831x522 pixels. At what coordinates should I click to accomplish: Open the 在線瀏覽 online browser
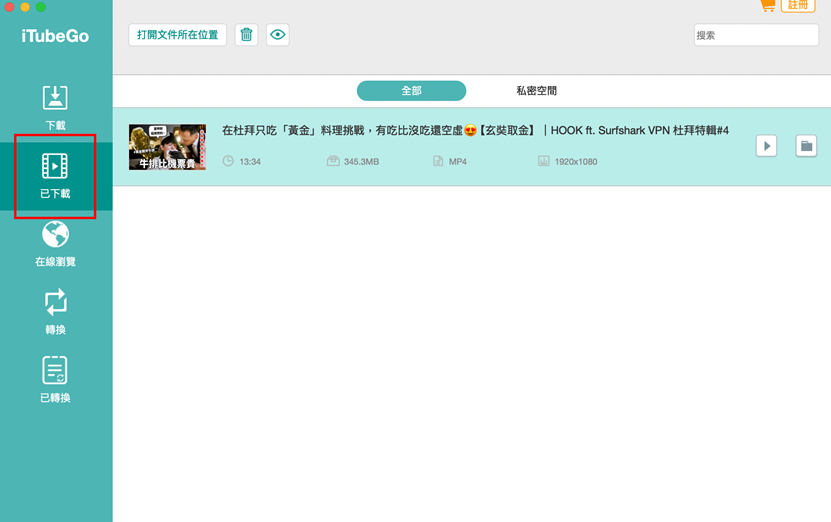(55, 243)
